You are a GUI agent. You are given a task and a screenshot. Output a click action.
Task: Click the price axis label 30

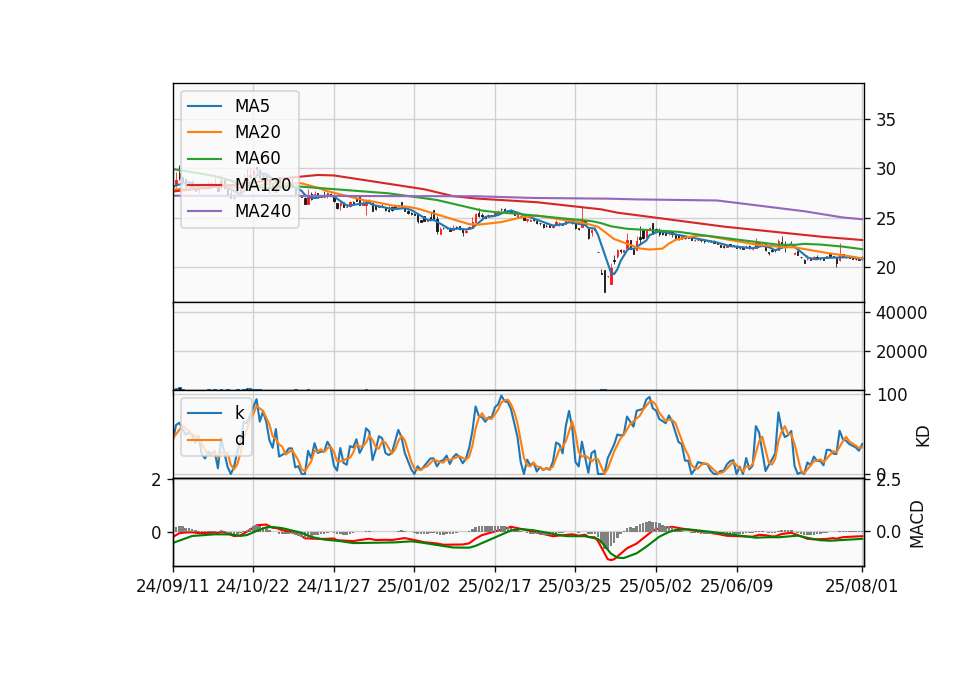pos(886,169)
